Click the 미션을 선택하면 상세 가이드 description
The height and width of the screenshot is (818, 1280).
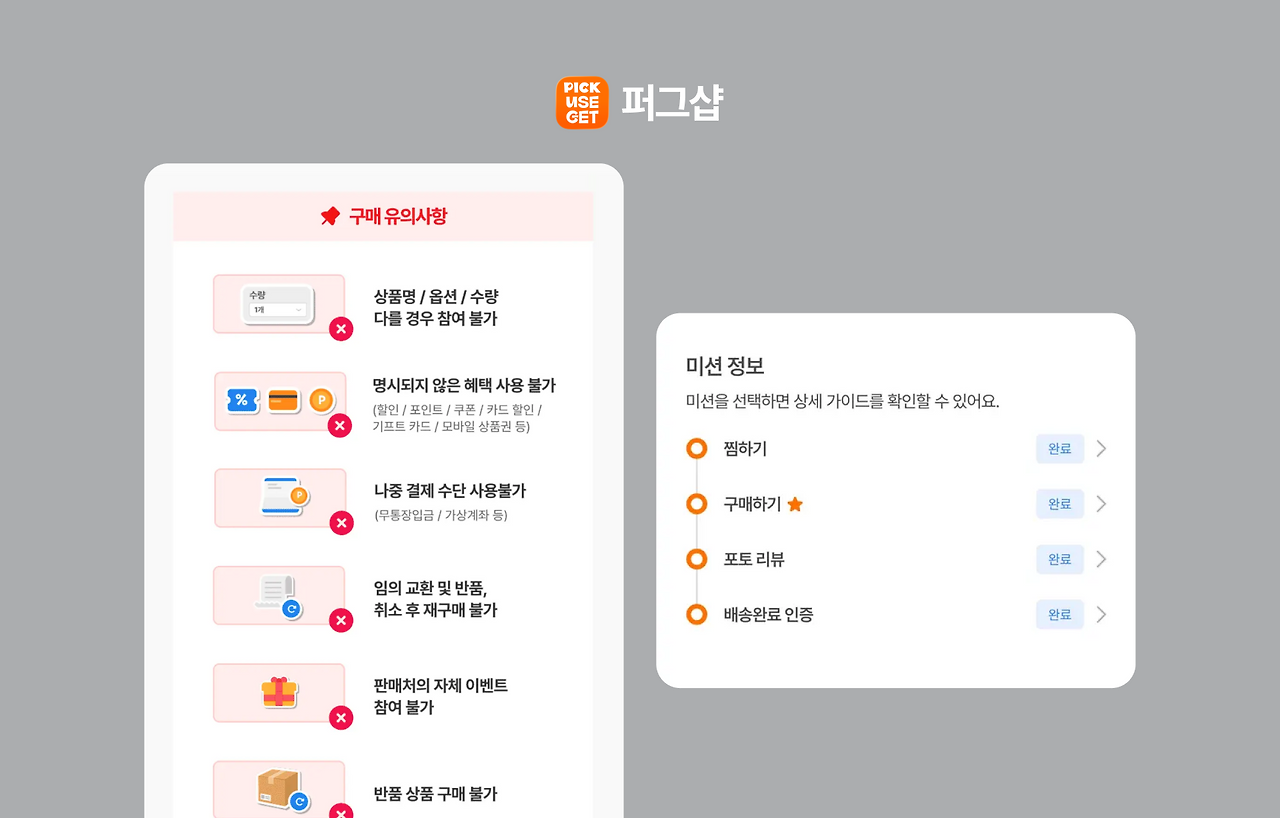tap(843, 402)
